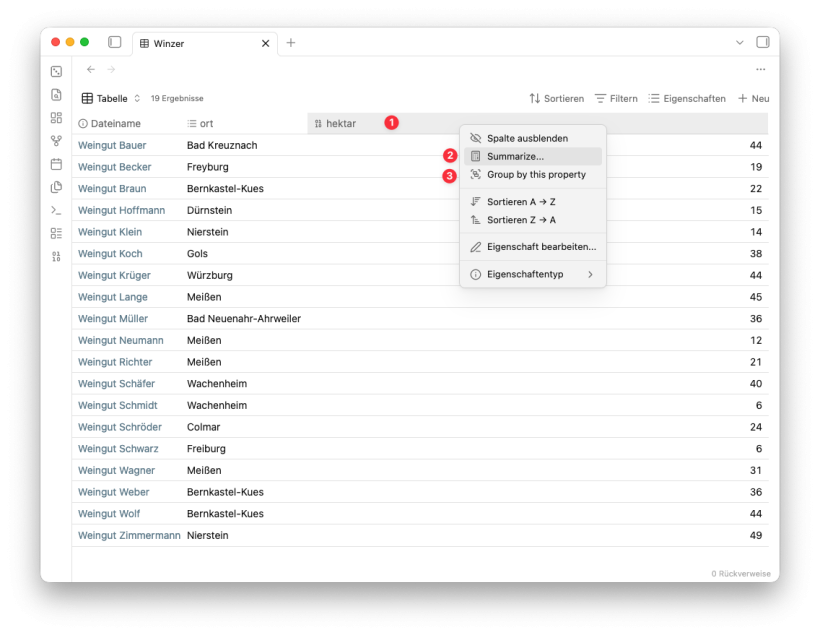Navigate back with the left arrow
Screen dimensions: 820x635
pos(91,69)
